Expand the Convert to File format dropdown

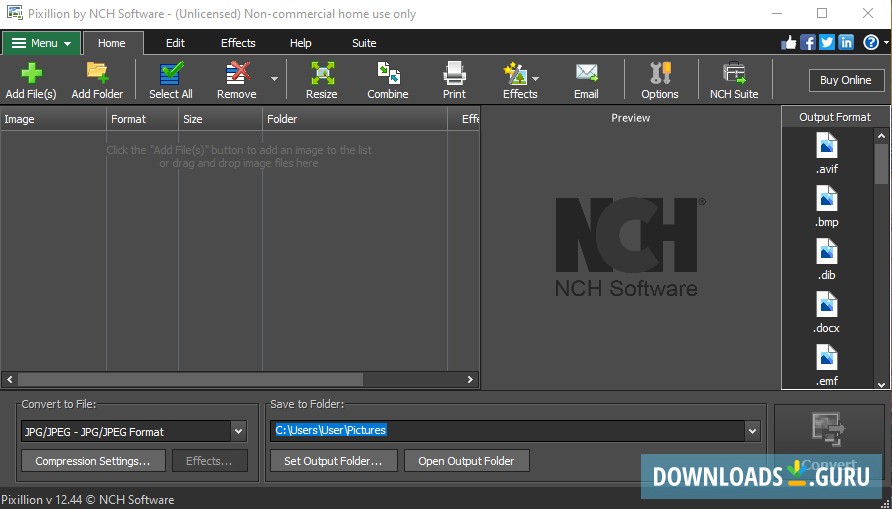tap(238, 432)
